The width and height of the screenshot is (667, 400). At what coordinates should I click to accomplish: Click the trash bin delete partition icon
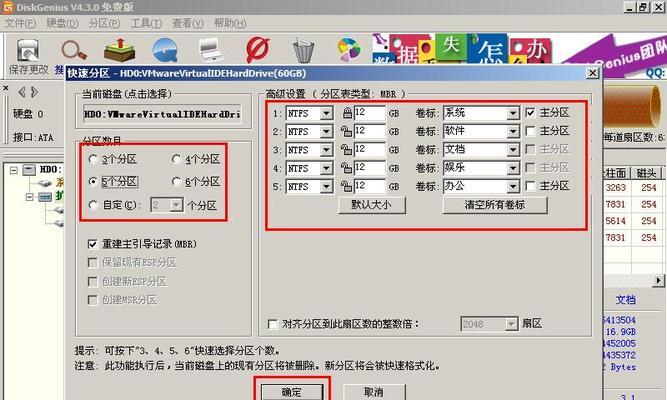click(303, 51)
